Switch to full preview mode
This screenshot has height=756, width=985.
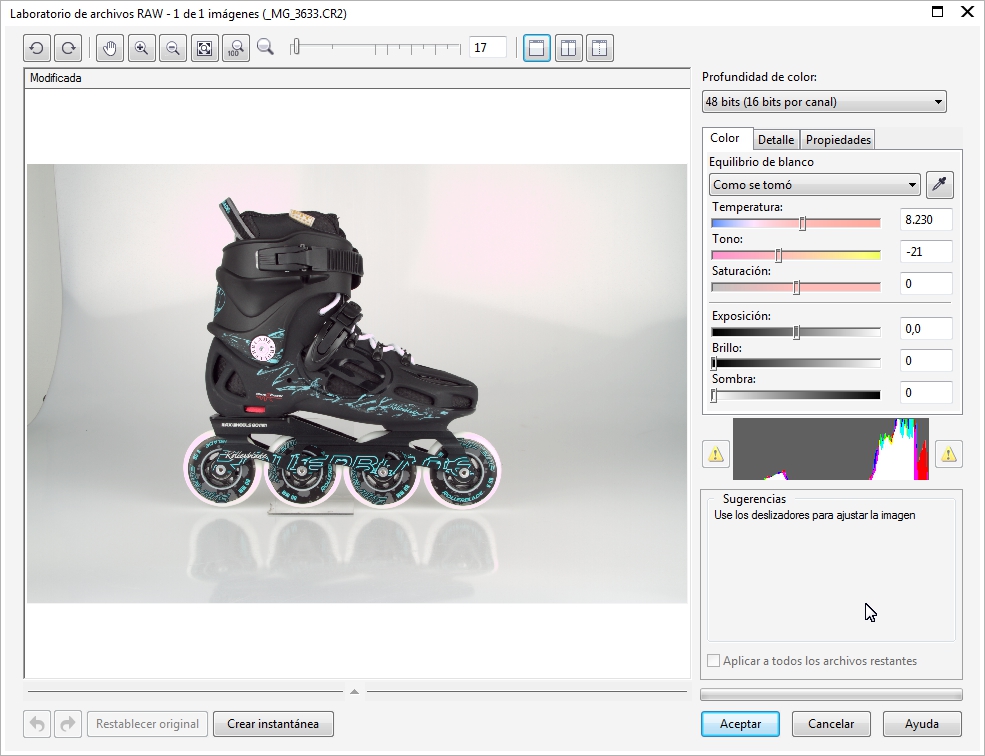pyautogui.click(x=537, y=48)
